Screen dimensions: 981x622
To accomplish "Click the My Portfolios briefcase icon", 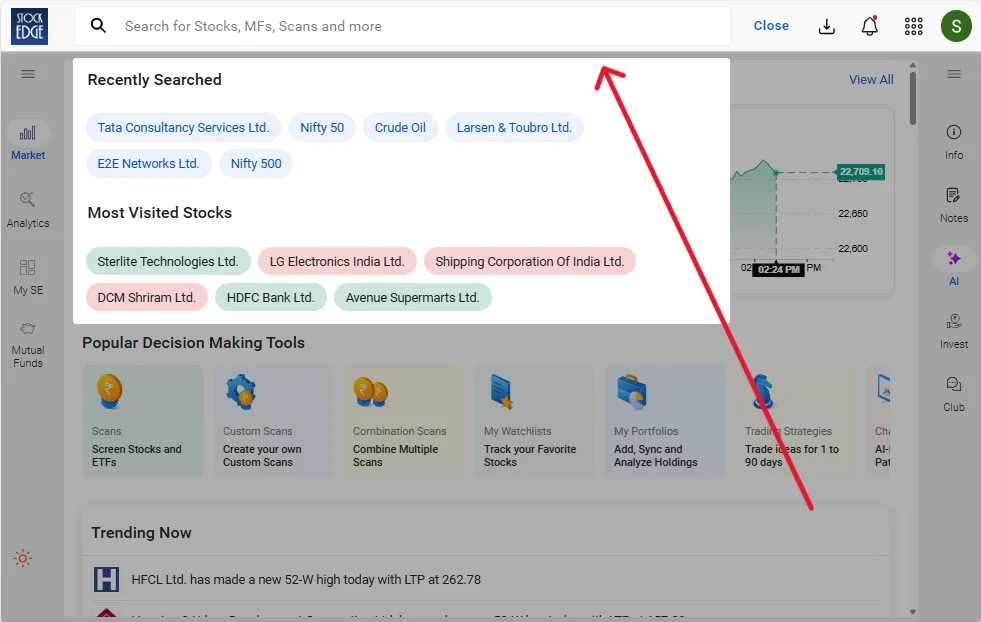I will point(632,392).
